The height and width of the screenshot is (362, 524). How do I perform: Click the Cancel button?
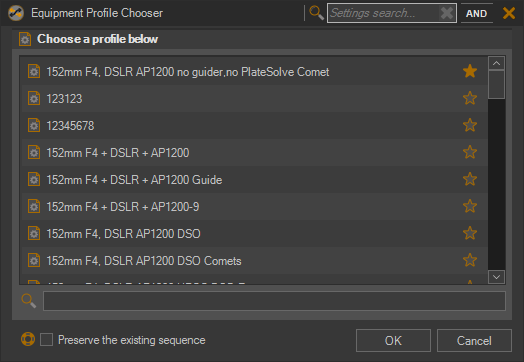coord(474,341)
